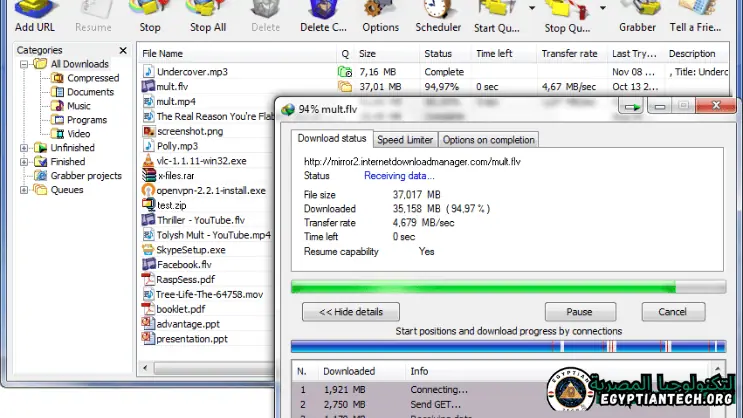Select the Programs category
This screenshot has height=418, width=743.
point(87,120)
